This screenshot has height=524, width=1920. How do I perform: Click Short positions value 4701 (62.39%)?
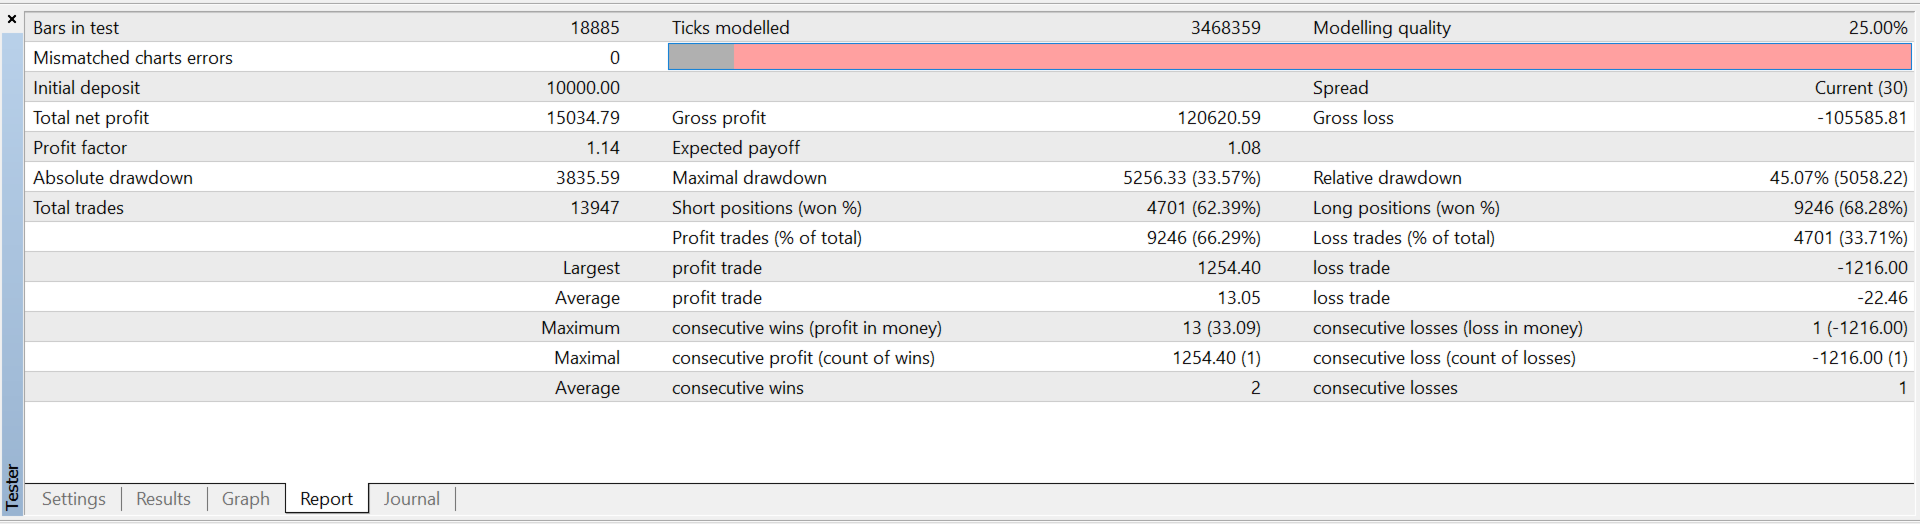[x=1204, y=208]
